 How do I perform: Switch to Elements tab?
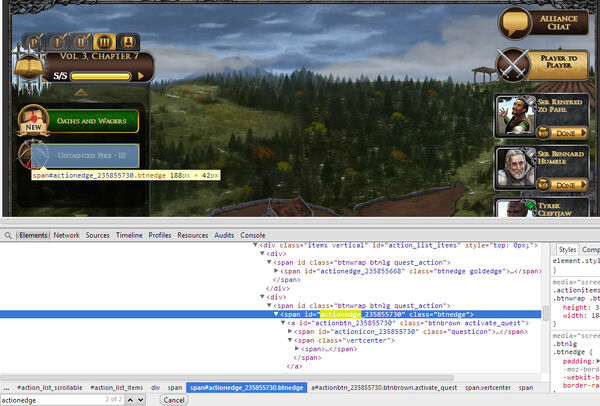(x=33, y=235)
